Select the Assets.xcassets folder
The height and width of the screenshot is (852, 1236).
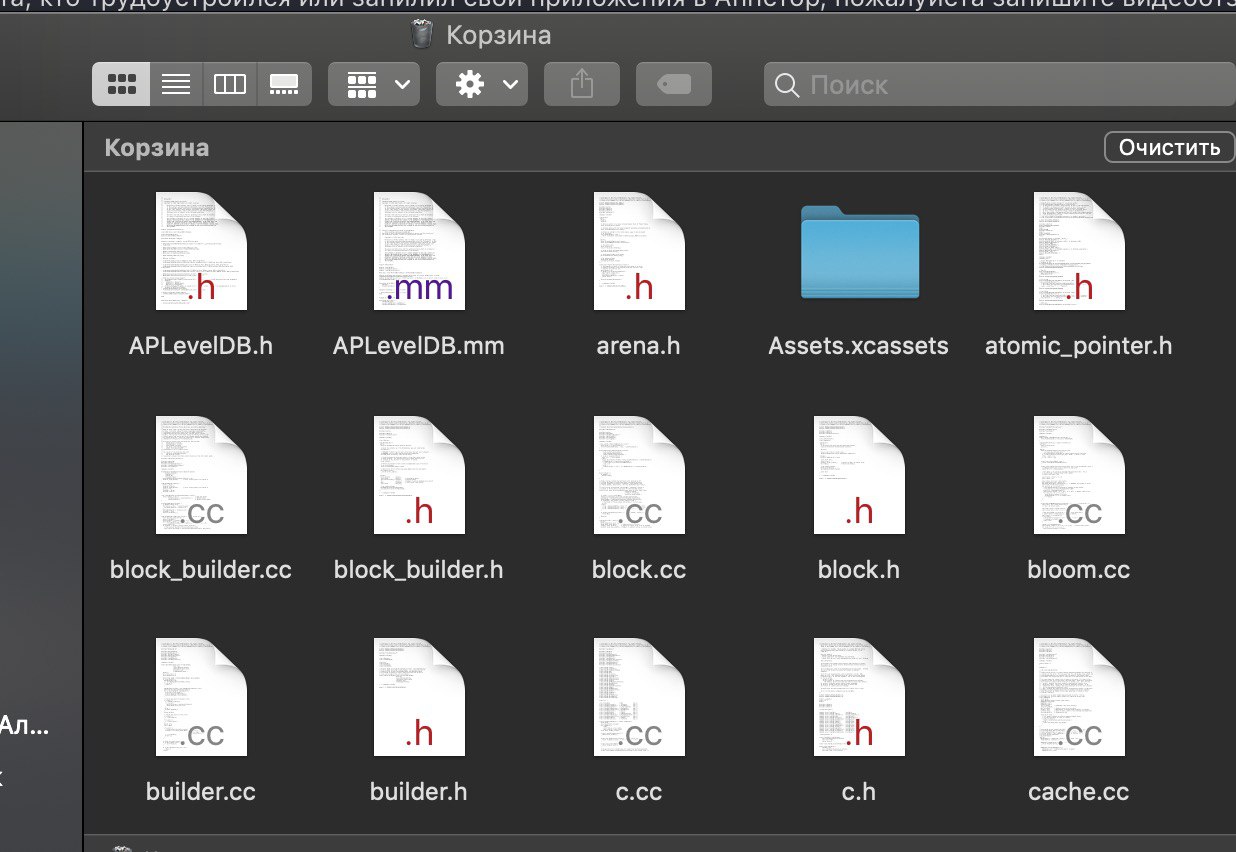coord(859,251)
